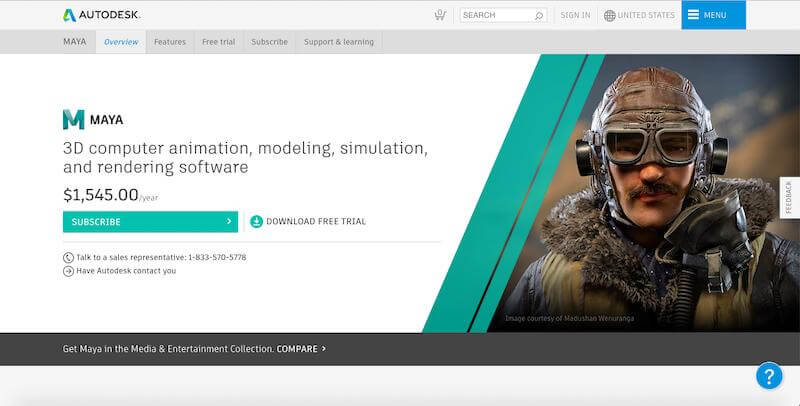Click the chevron on the Subscribe button
Image resolution: width=800 pixels, height=406 pixels.
point(229,221)
